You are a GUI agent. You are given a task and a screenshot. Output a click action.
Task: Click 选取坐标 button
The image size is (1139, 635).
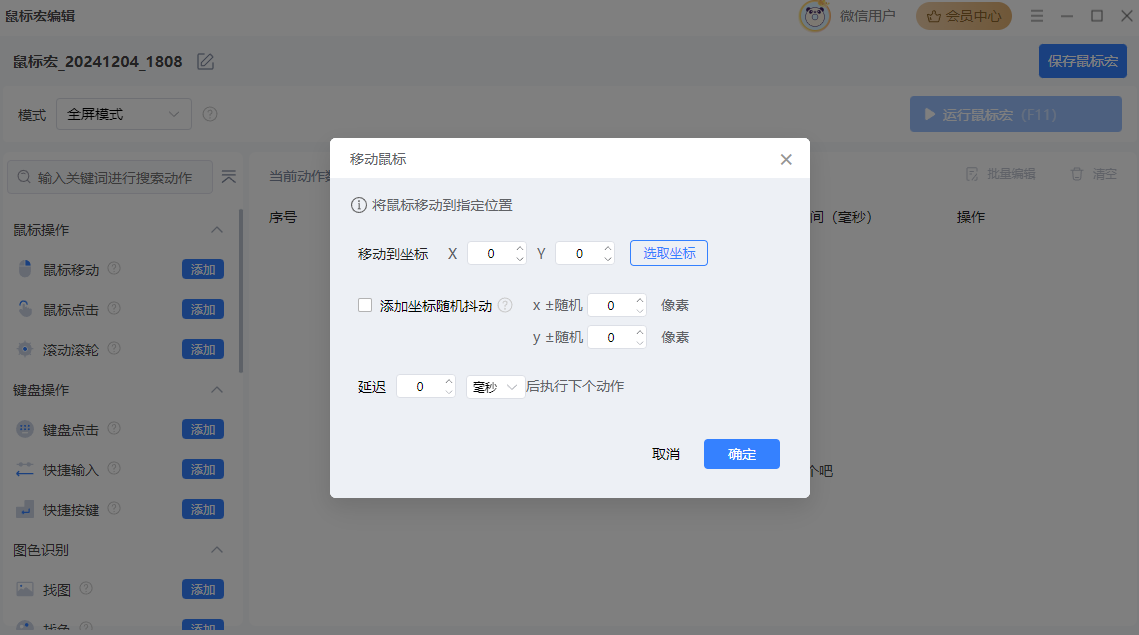[x=668, y=253]
